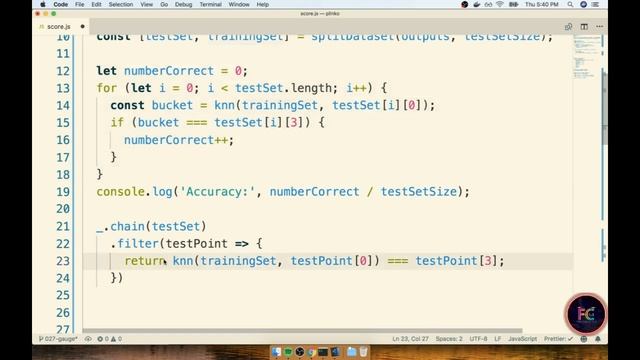Click the closing '})' on line 24

tap(117, 278)
